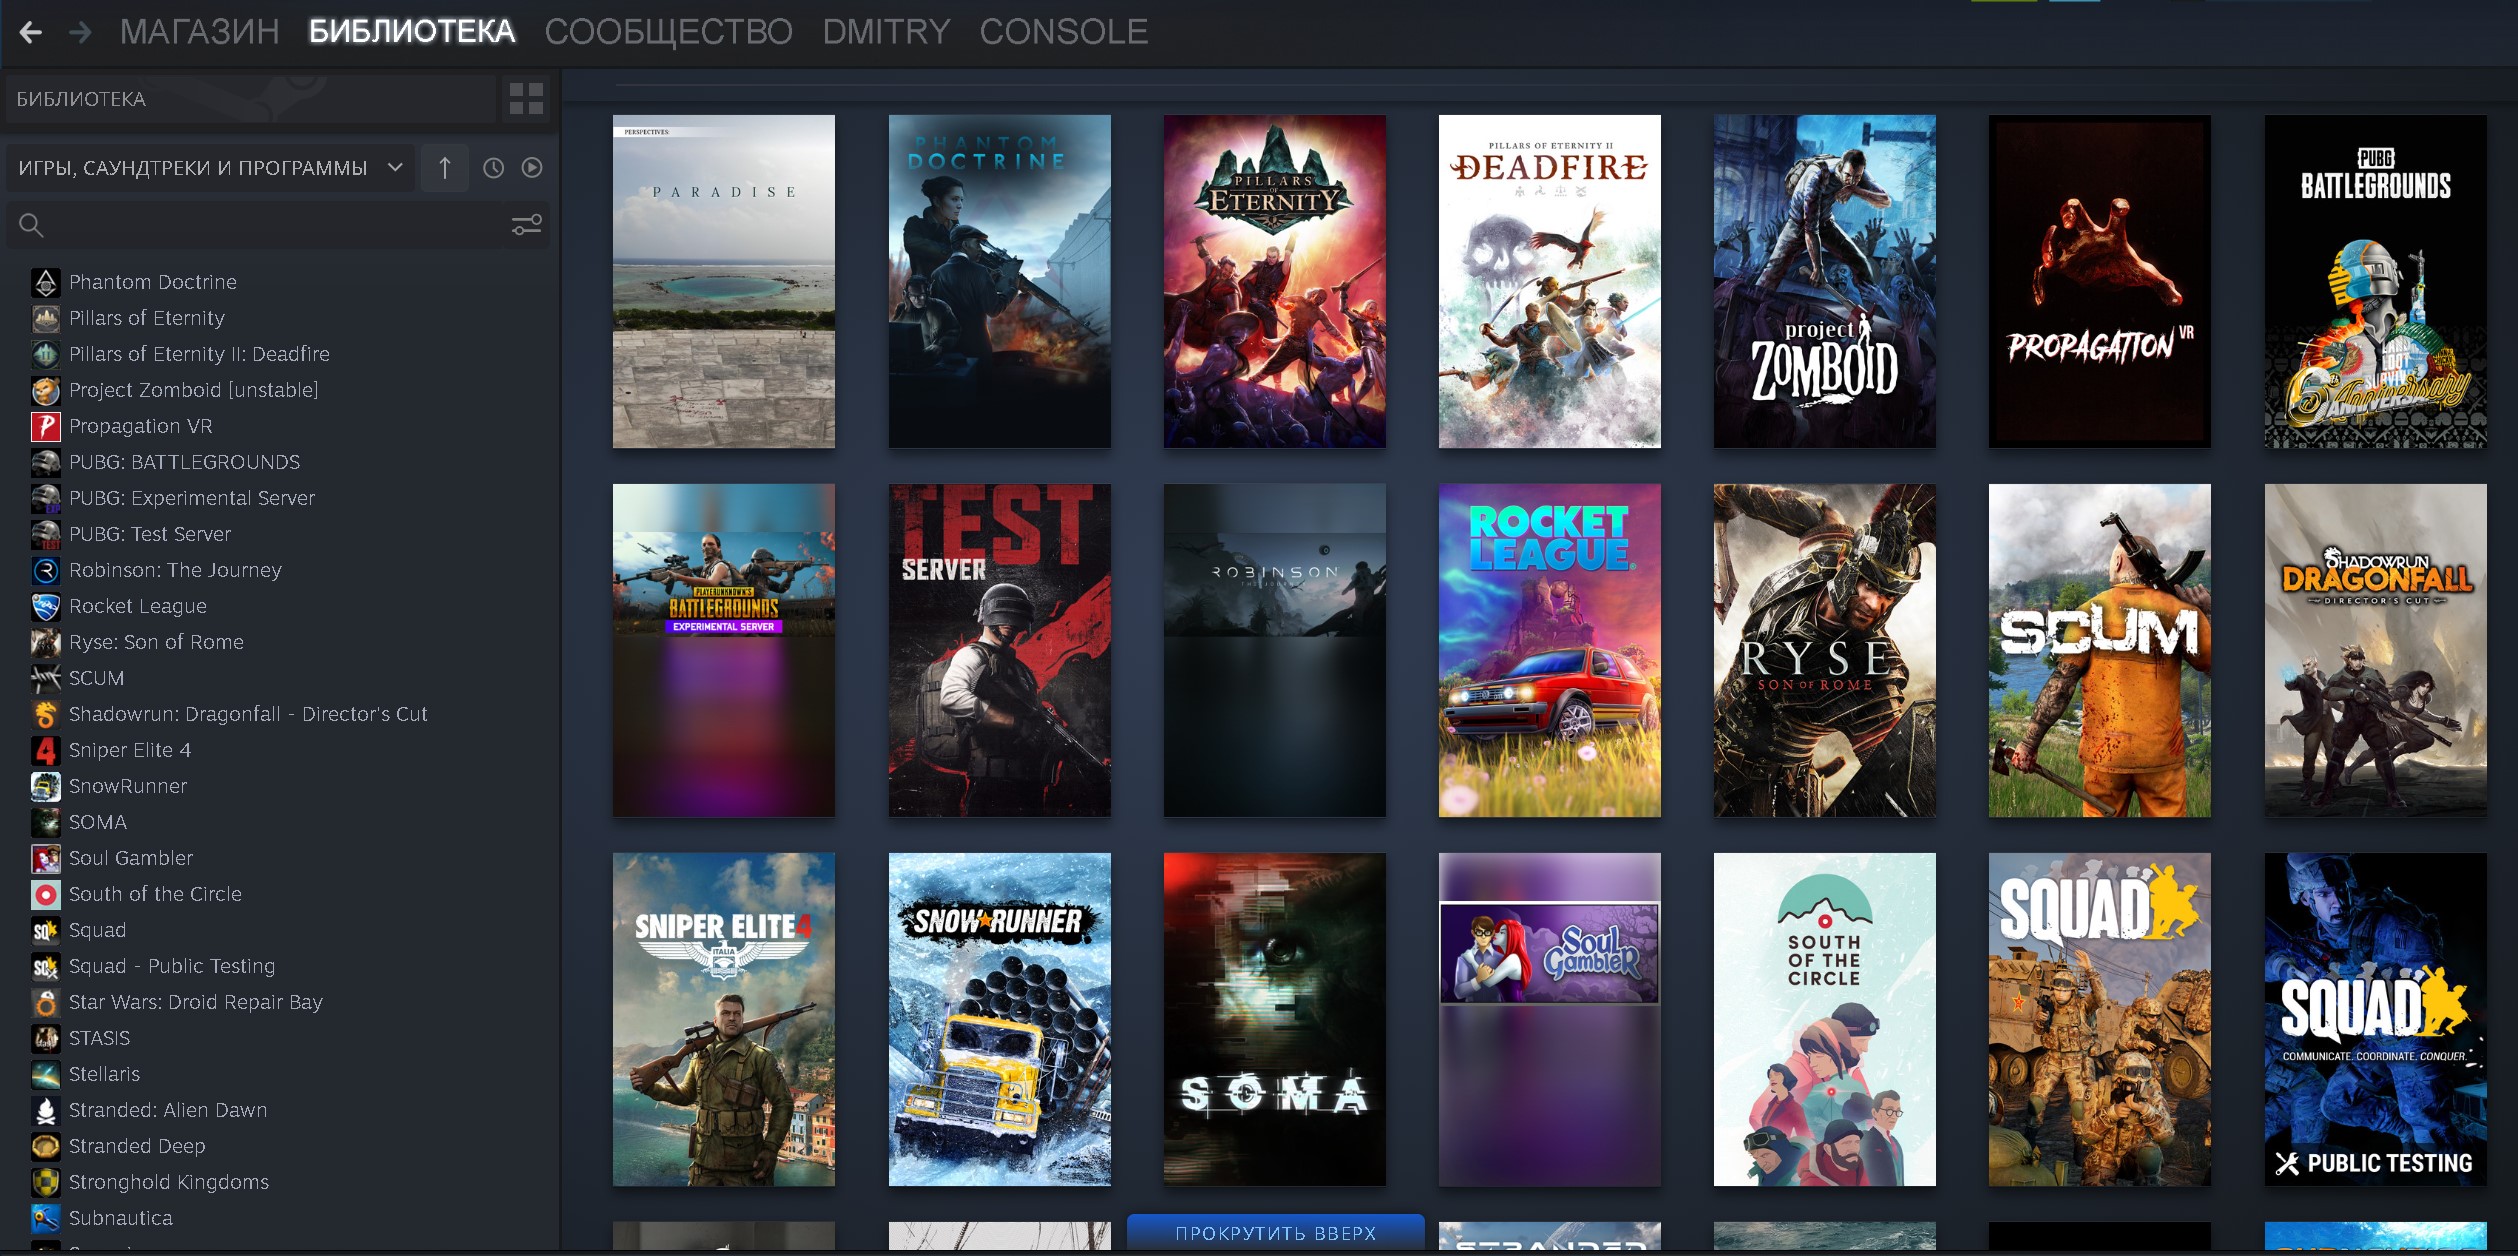Open the МАГАЗИН store tab
The height and width of the screenshot is (1256, 2518).
(199, 32)
